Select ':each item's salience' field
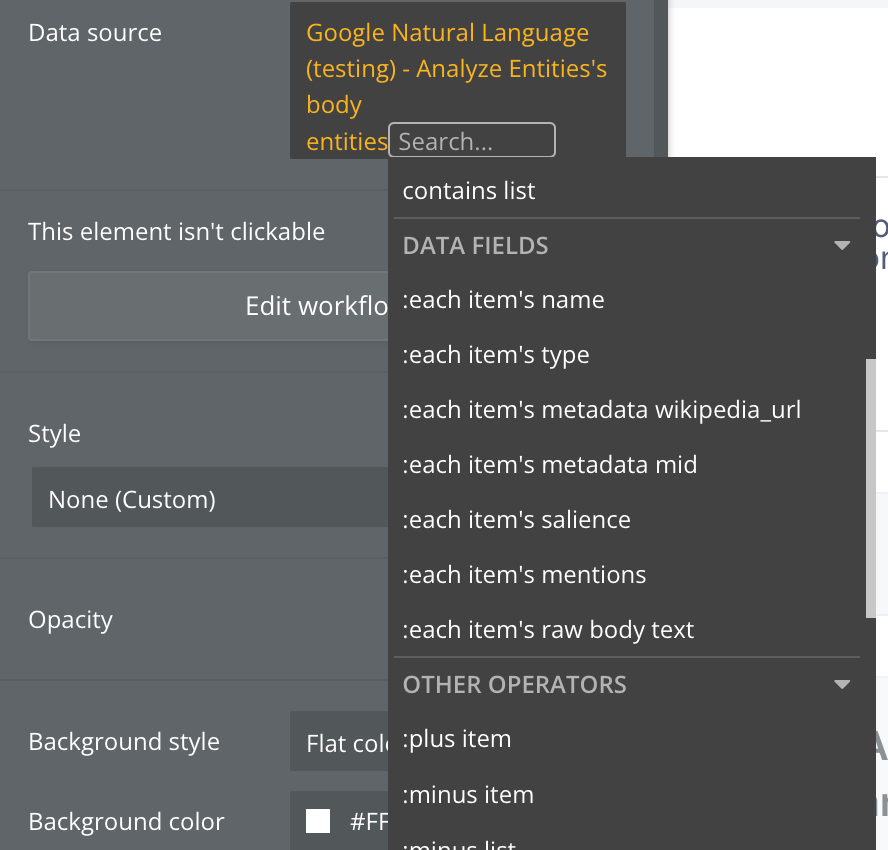 tap(516, 520)
